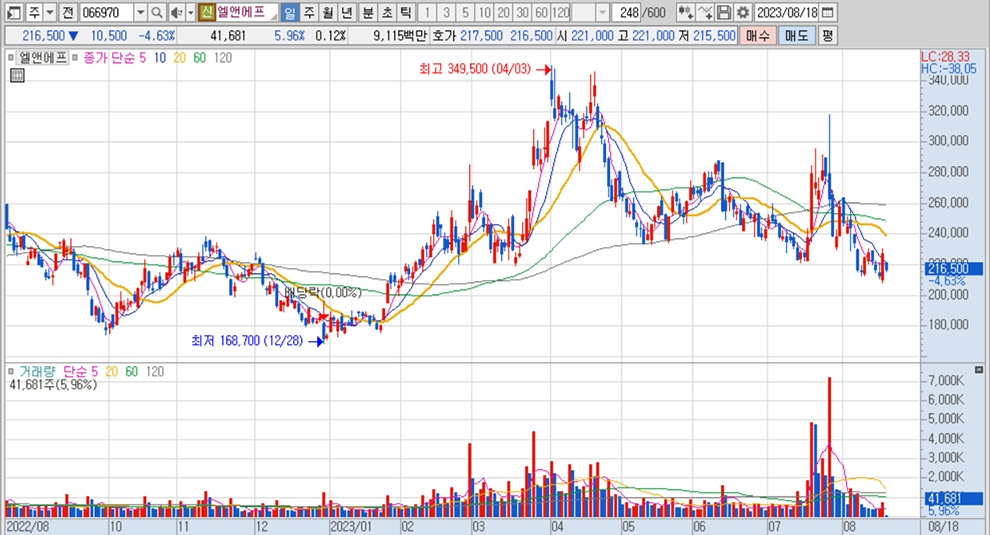Select the 틱 (tick) chart tab
Image resolution: width=990 pixels, height=535 pixels.
click(405, 13)
